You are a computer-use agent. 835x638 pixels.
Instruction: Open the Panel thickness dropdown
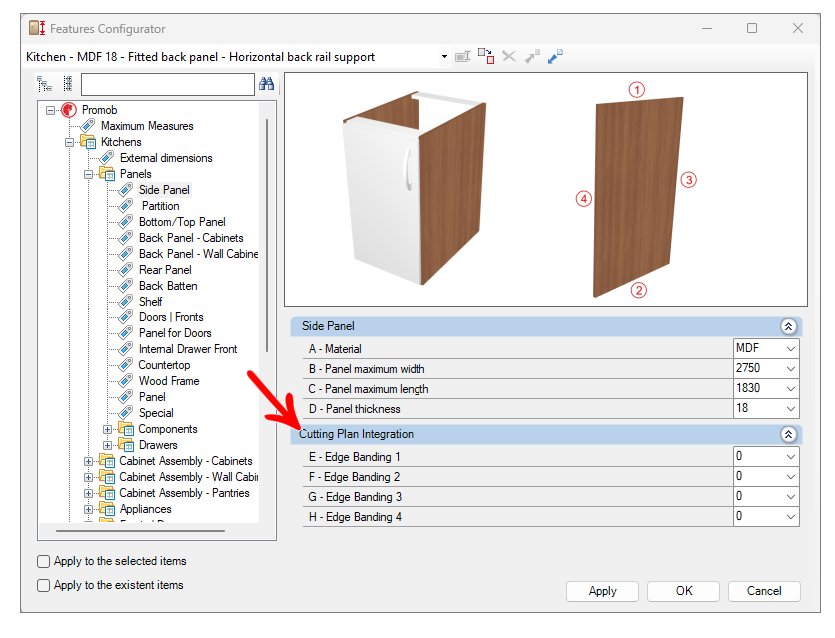coord(791,408)
